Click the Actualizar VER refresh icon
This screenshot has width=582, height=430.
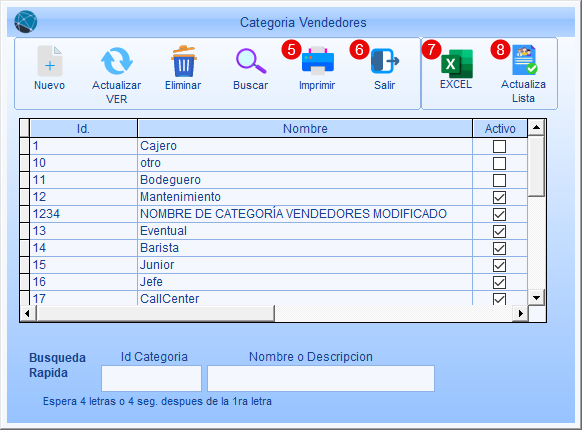point(117,61)
